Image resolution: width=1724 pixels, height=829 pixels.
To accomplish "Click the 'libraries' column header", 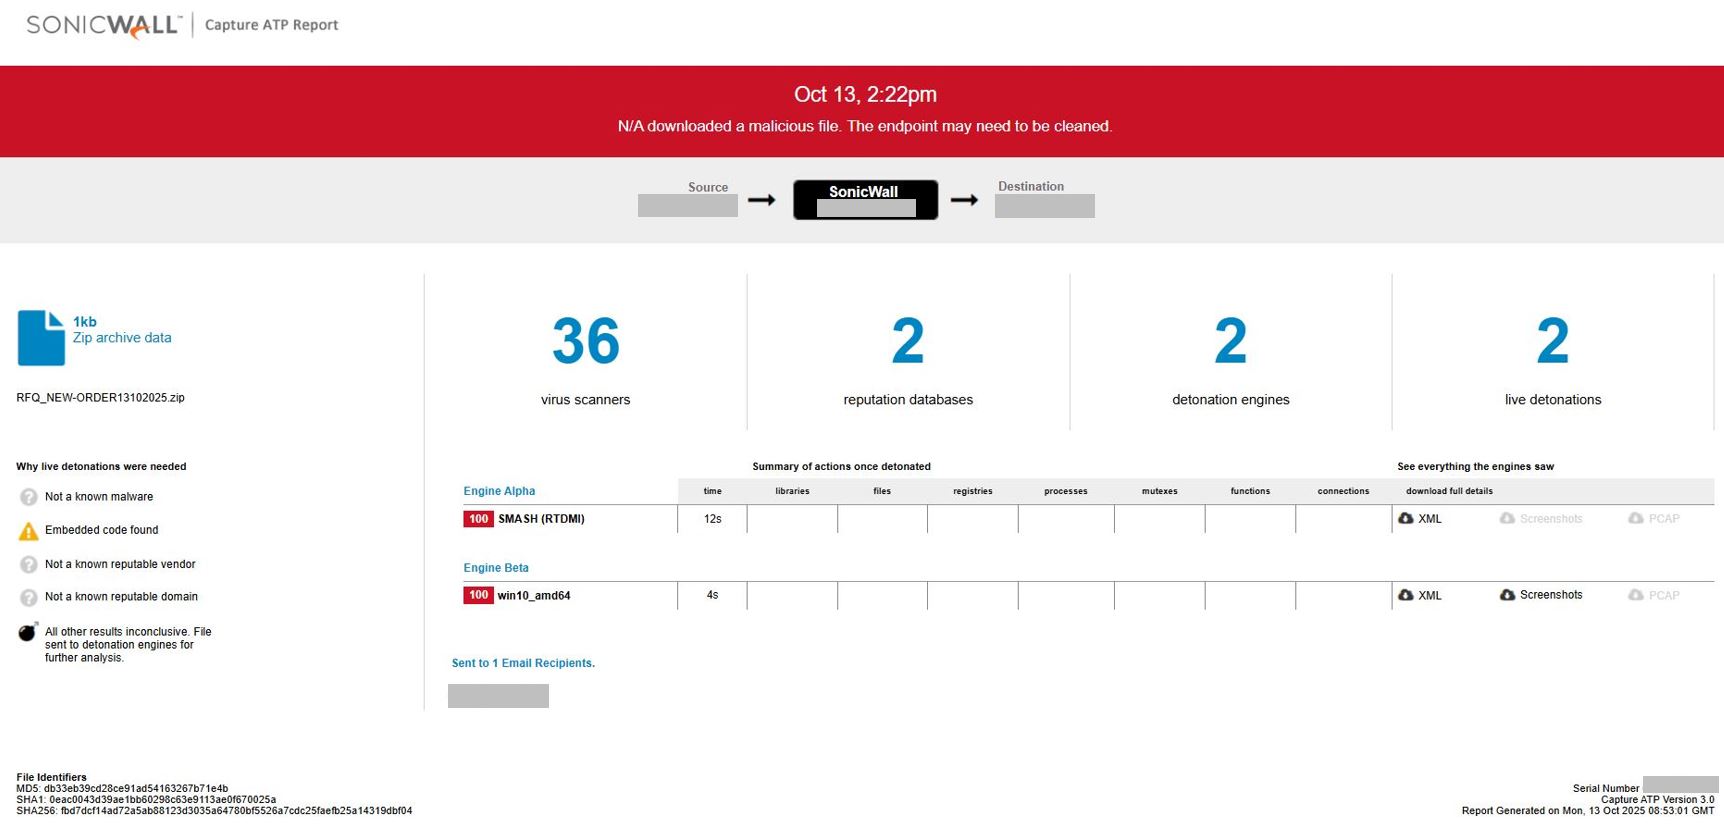I will [x=792, y=491].
